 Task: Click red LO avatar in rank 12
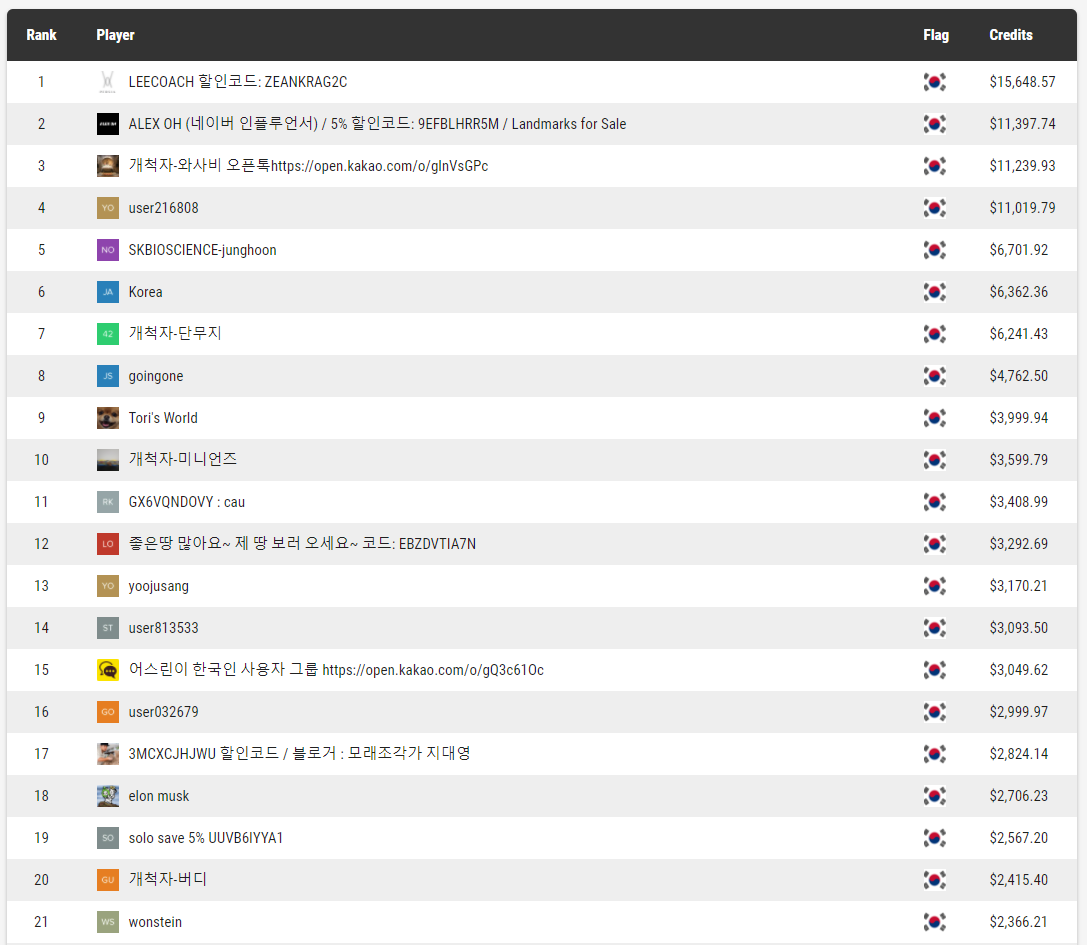pyautogui.click(x=107, y=544)
